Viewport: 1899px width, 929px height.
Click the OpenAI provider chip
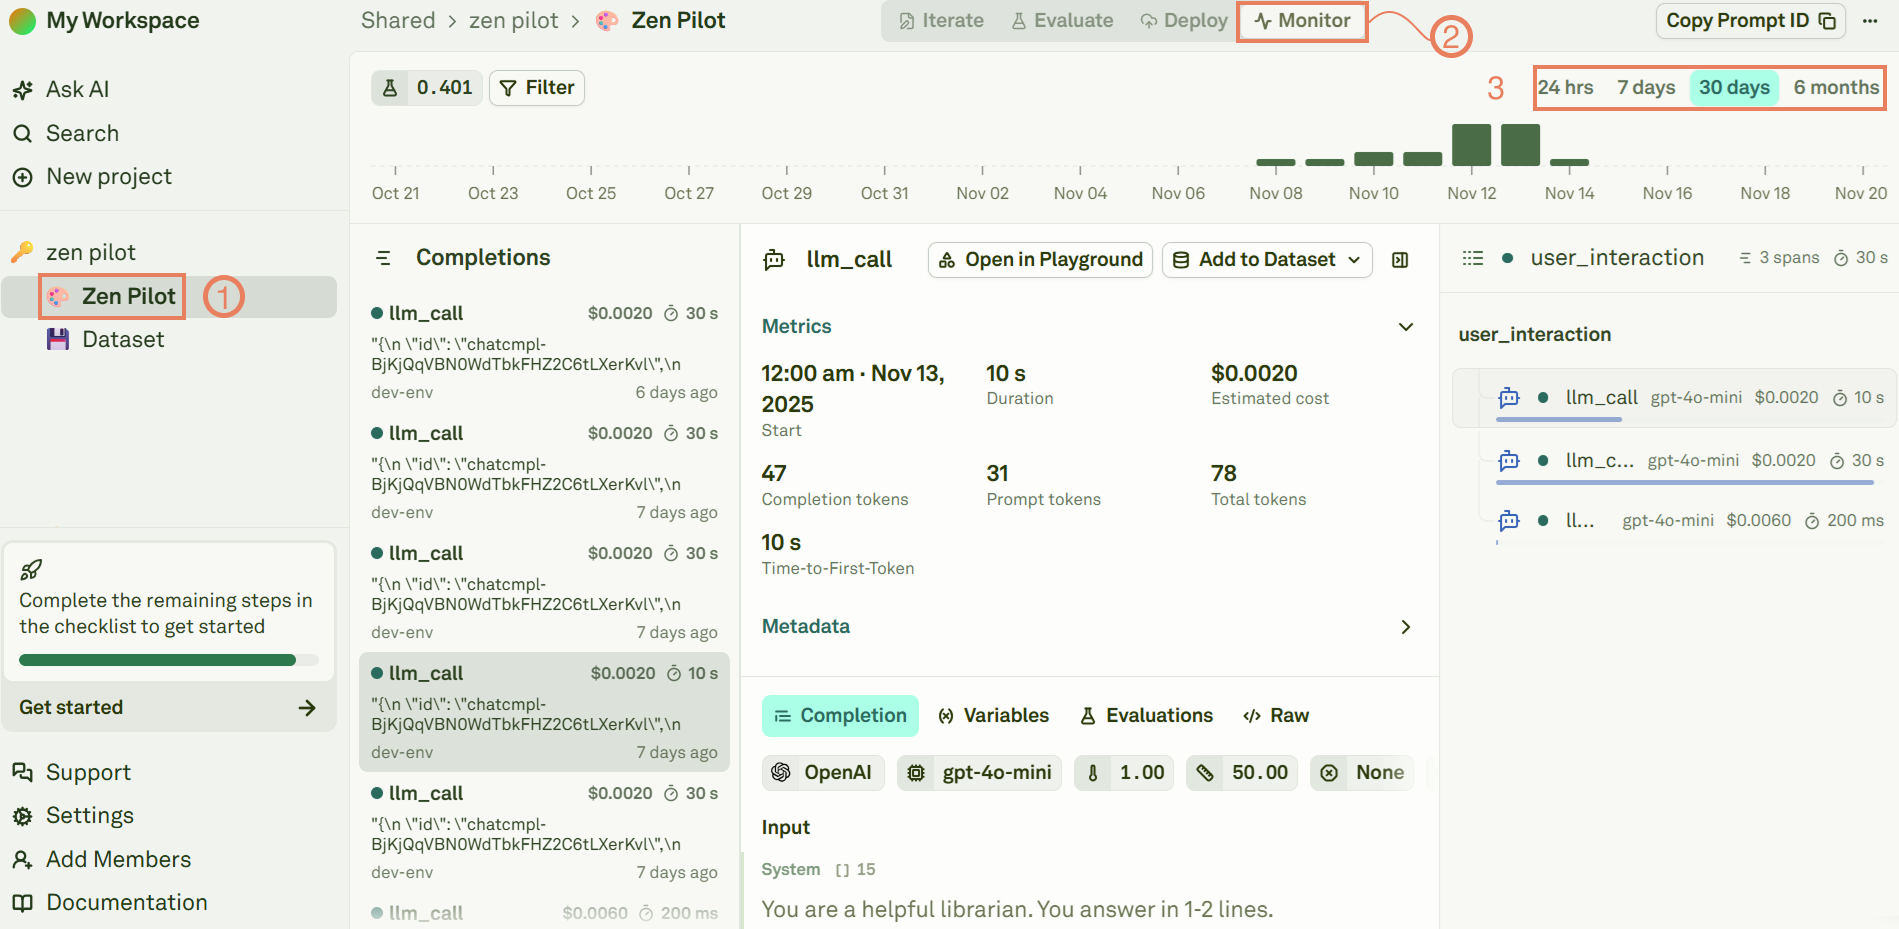(x=823, y=772)
